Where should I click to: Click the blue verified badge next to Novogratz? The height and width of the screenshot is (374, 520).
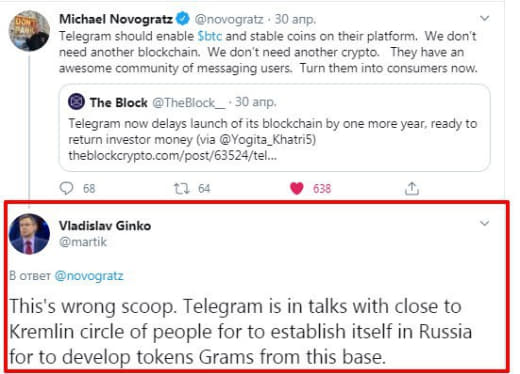pyautogui.click(x=183, y=18)
